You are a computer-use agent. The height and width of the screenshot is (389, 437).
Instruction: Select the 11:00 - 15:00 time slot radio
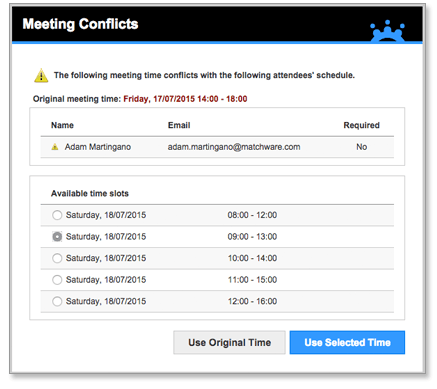click(x=57, y=280)
